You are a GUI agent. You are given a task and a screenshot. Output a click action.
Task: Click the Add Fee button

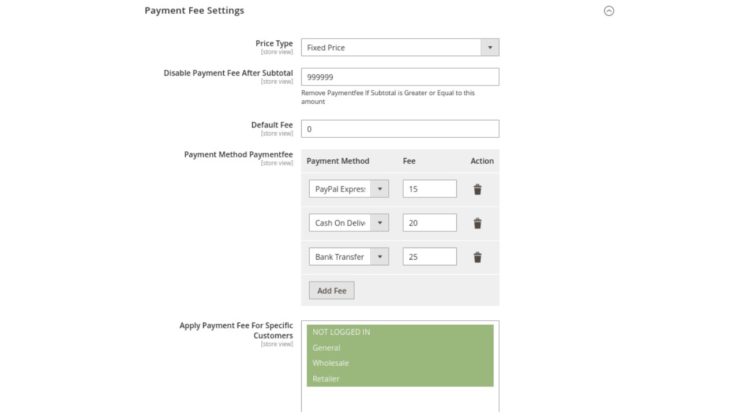click(x=332, y=291)
